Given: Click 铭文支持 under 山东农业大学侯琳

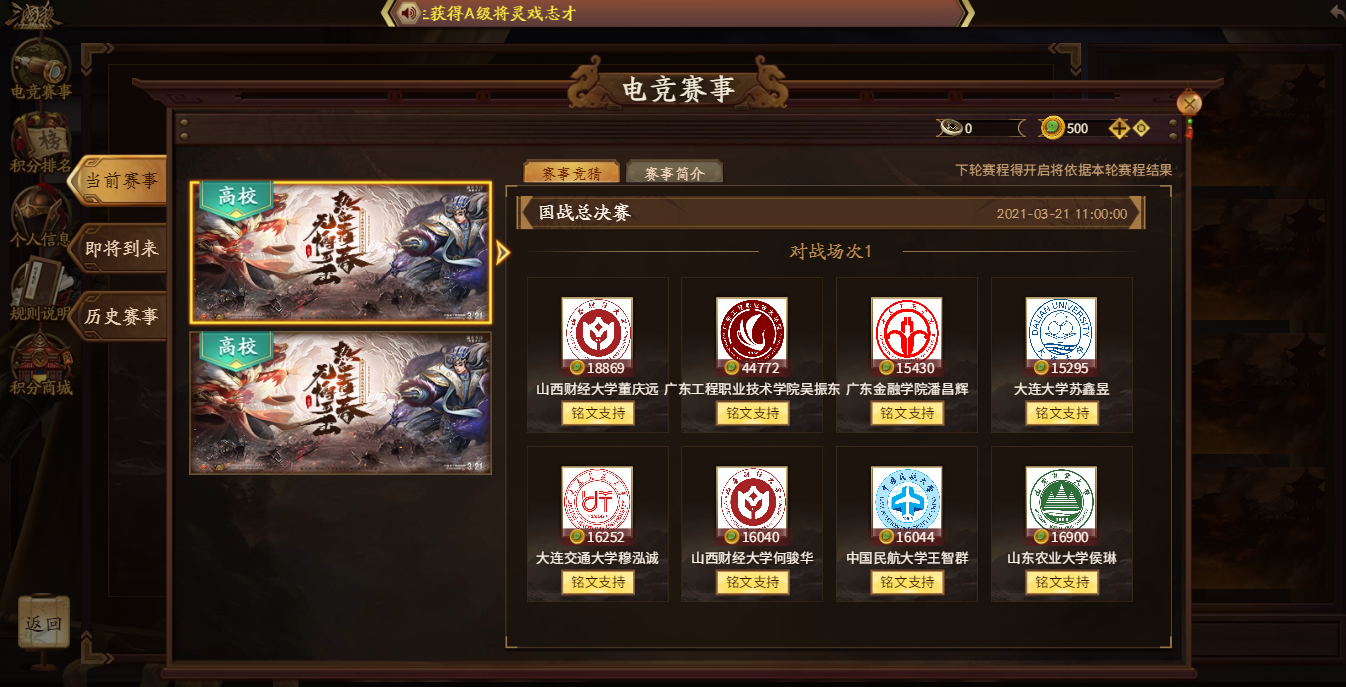Looking at the screenshot, I should (x=1062, y=582).
